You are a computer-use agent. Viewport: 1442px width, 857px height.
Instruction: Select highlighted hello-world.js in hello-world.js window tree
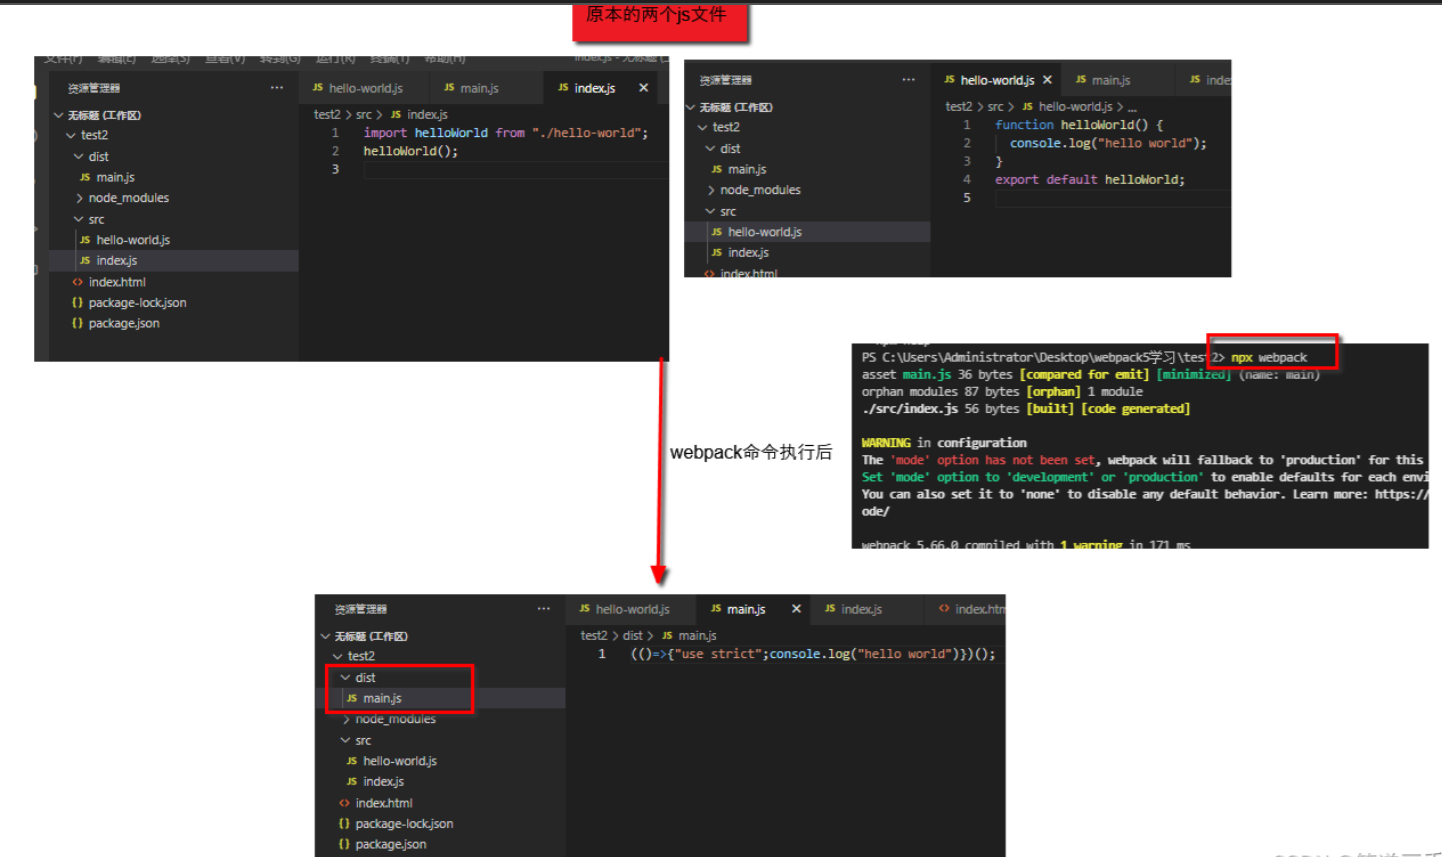click(807, 231)
